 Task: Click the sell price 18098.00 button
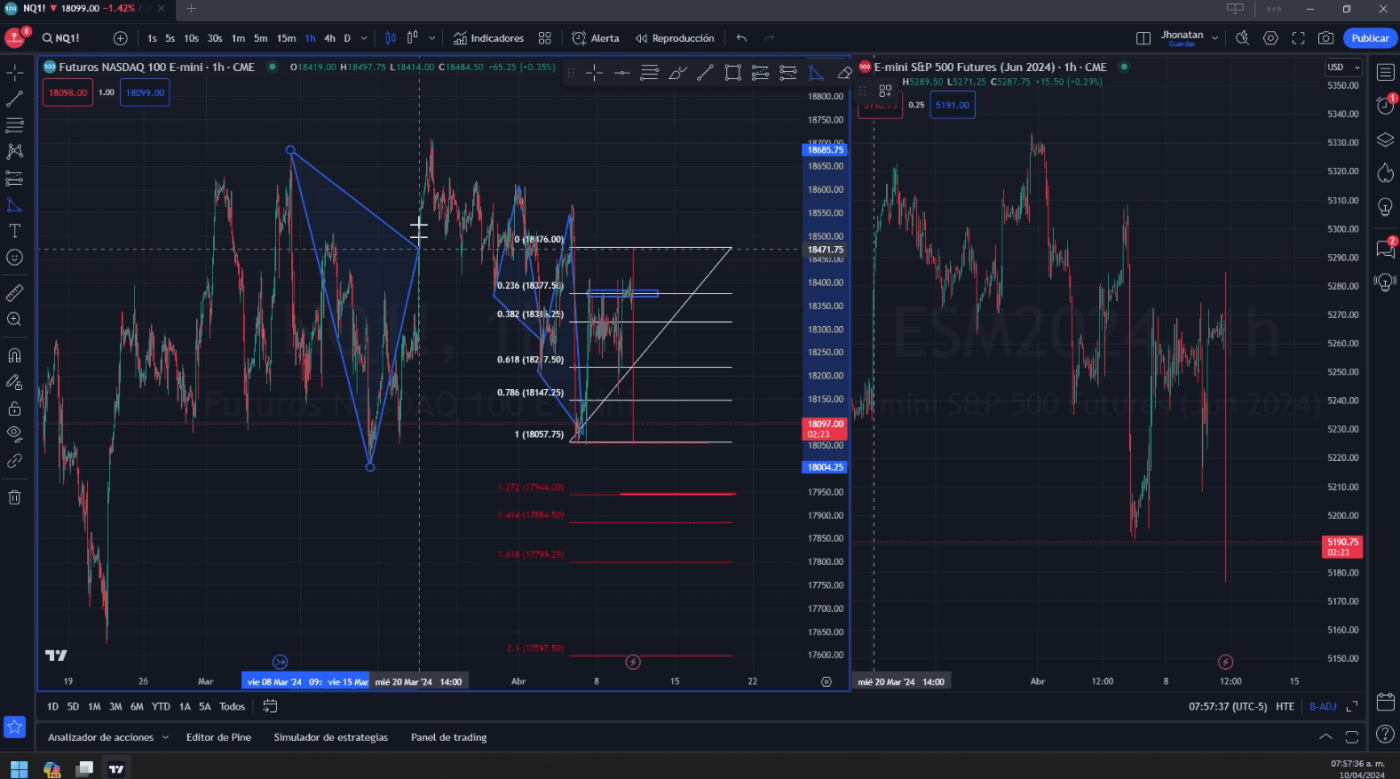click(x=68, y=92)
